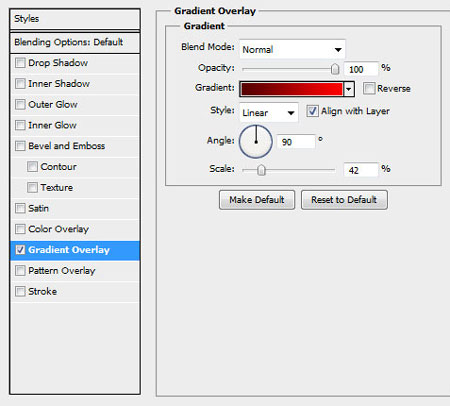Enable the Inner Shadow checkbox
Screen dimensions: 450x406
20,83
